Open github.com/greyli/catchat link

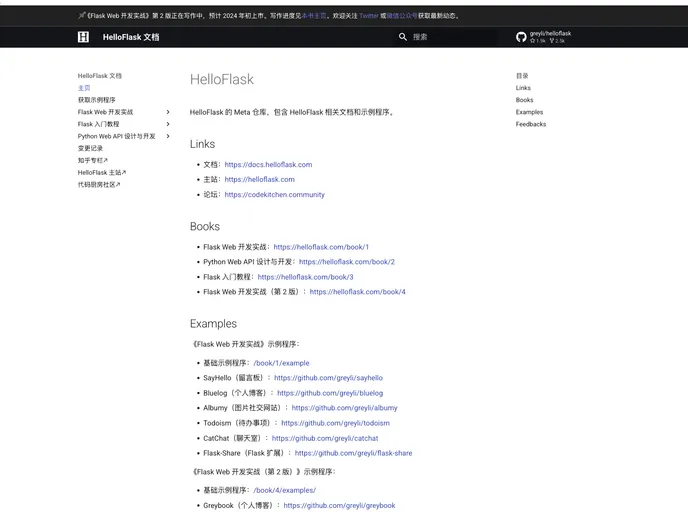pos(325,438)
